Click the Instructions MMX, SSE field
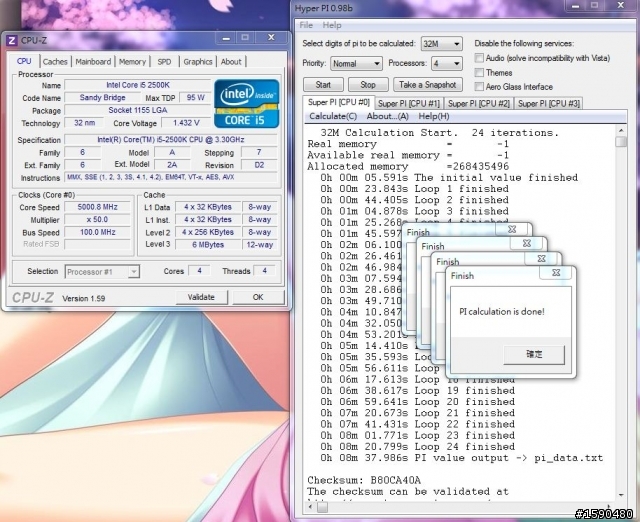Image resolution: width=640 pixels, height=522 pixels. (171, 177)
